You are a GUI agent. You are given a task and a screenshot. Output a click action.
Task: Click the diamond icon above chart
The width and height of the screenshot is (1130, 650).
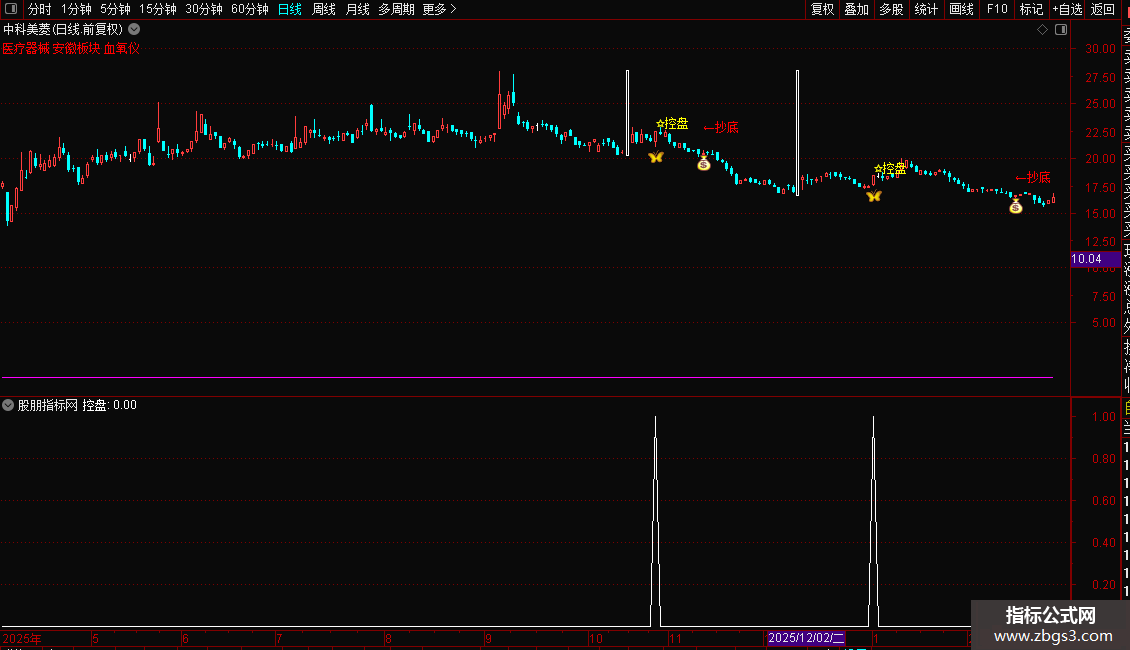click(x=1042, y=30)
